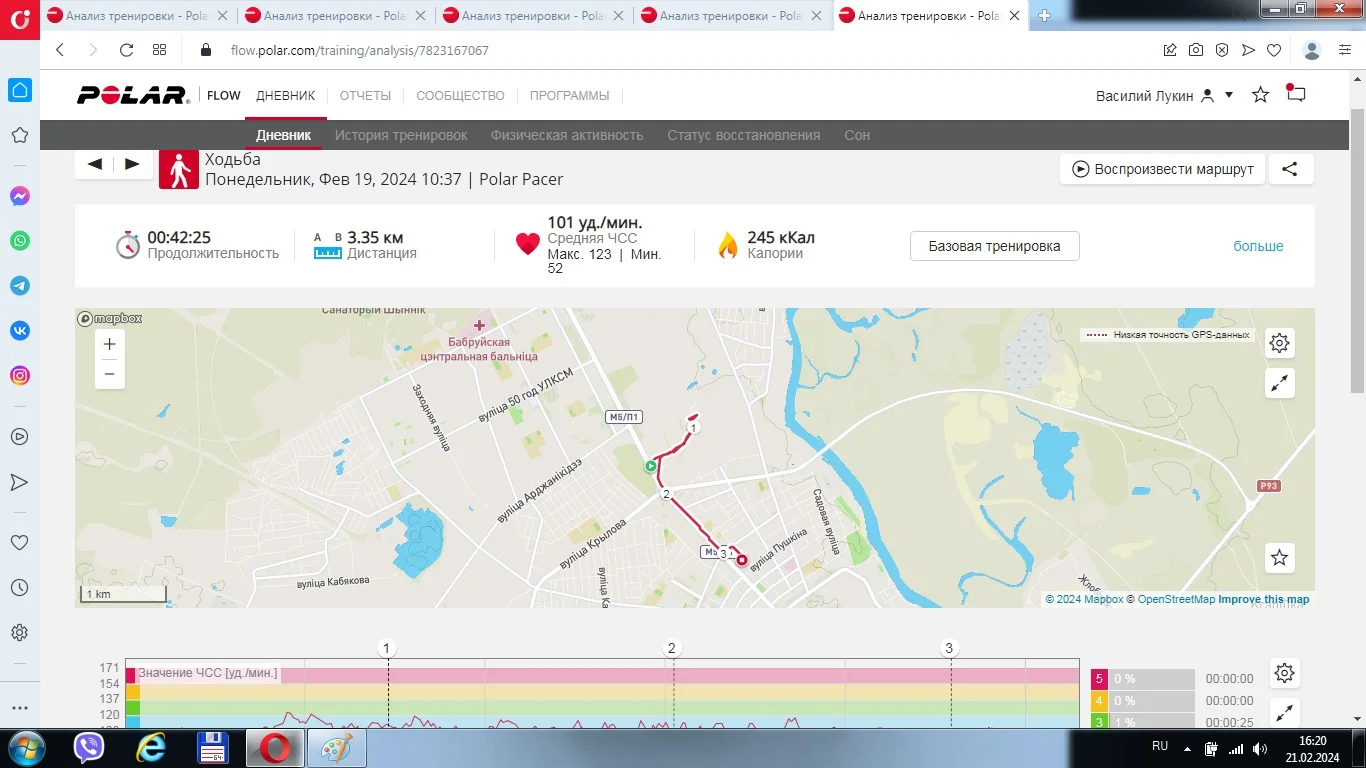The height and width of the screenshot is (768, 1366).
Task: Share the training with share icon
Action: tap(1290, 169)
